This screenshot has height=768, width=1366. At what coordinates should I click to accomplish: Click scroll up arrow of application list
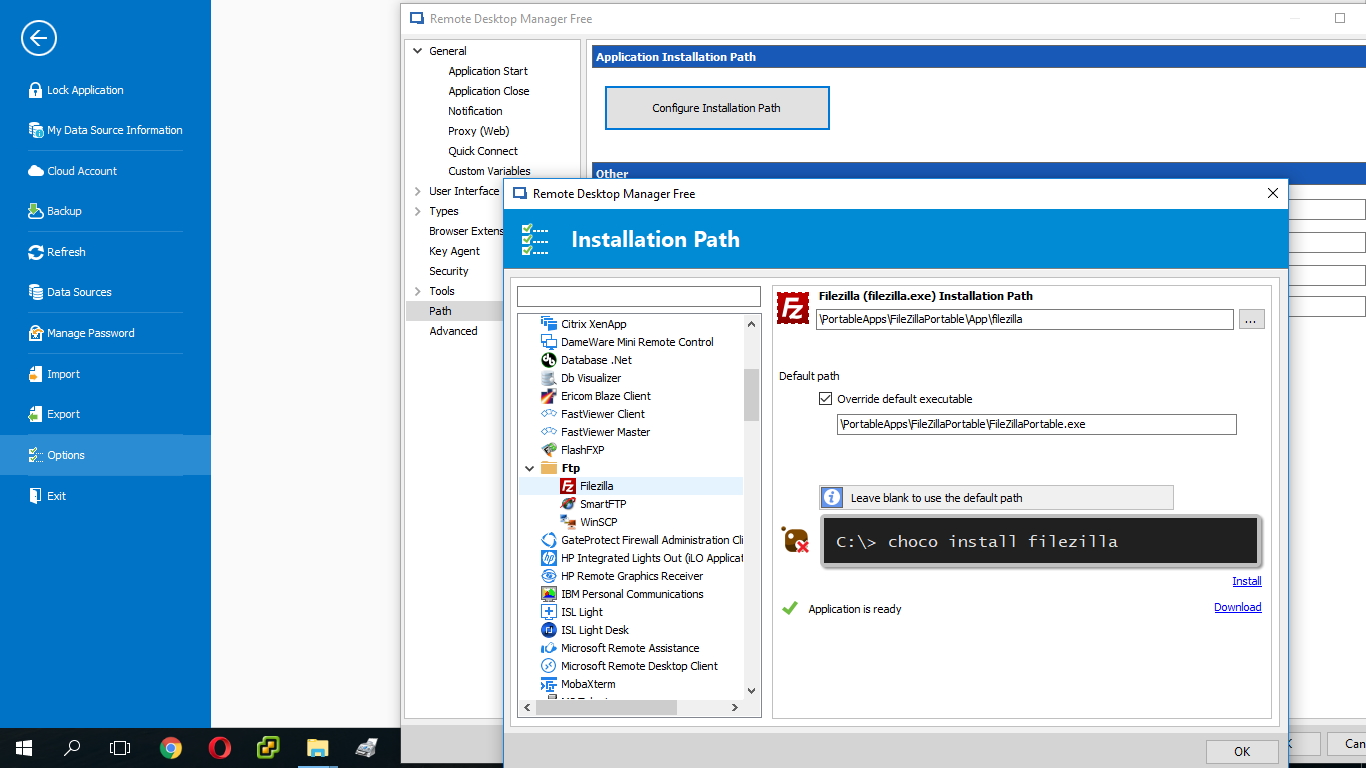752,323
